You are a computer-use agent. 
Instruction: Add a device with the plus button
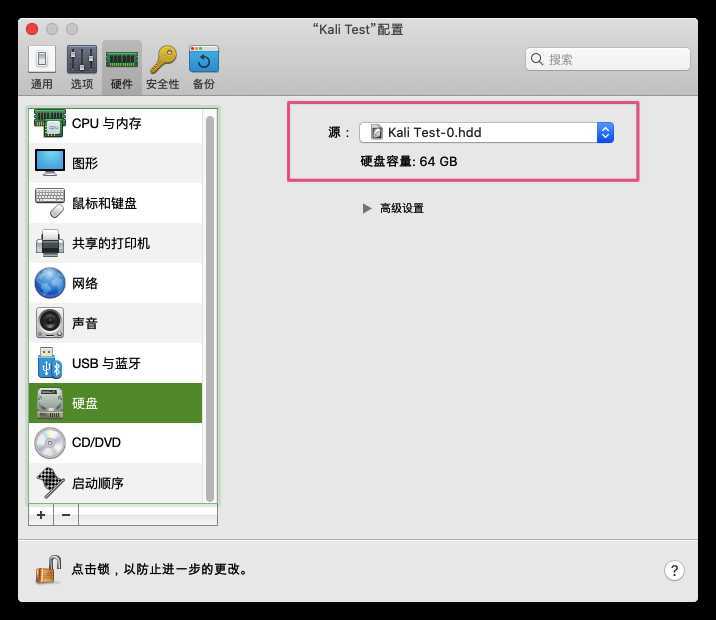click(41, 515)
